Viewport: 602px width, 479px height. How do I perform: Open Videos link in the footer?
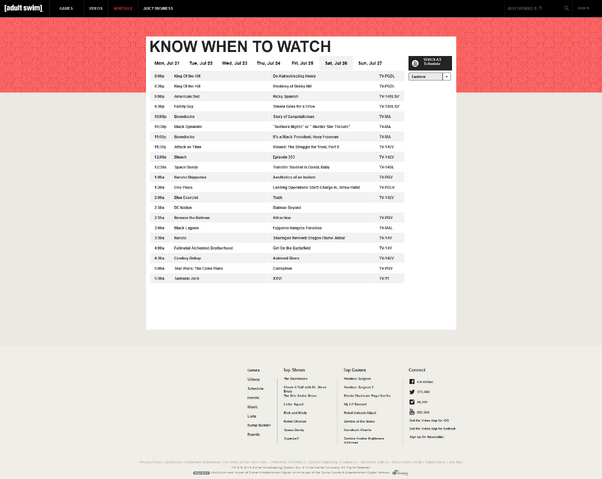[253, 380]
